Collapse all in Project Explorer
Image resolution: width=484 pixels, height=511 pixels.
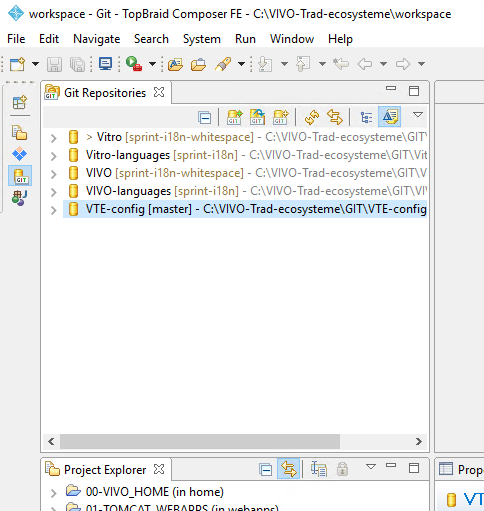click(x=265, y=470)
